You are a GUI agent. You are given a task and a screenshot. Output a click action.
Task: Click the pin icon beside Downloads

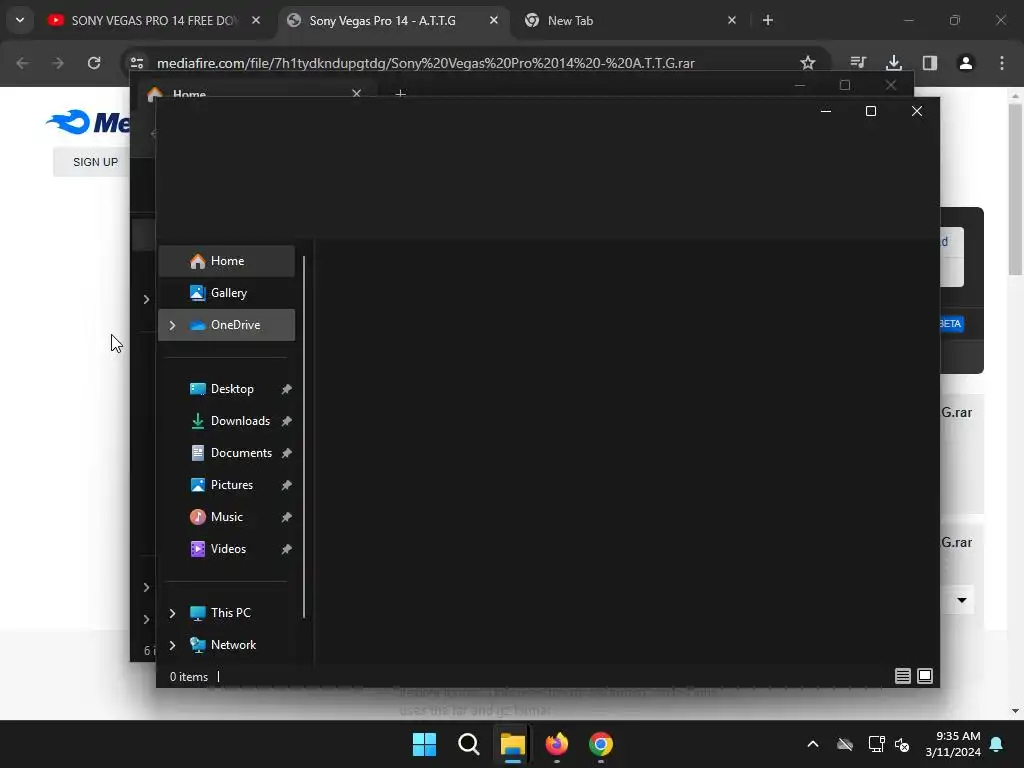286,421
